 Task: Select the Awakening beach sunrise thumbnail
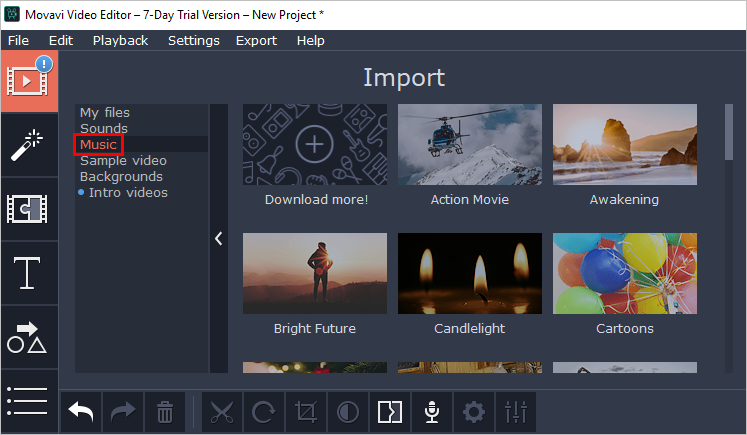pos(625,144)
